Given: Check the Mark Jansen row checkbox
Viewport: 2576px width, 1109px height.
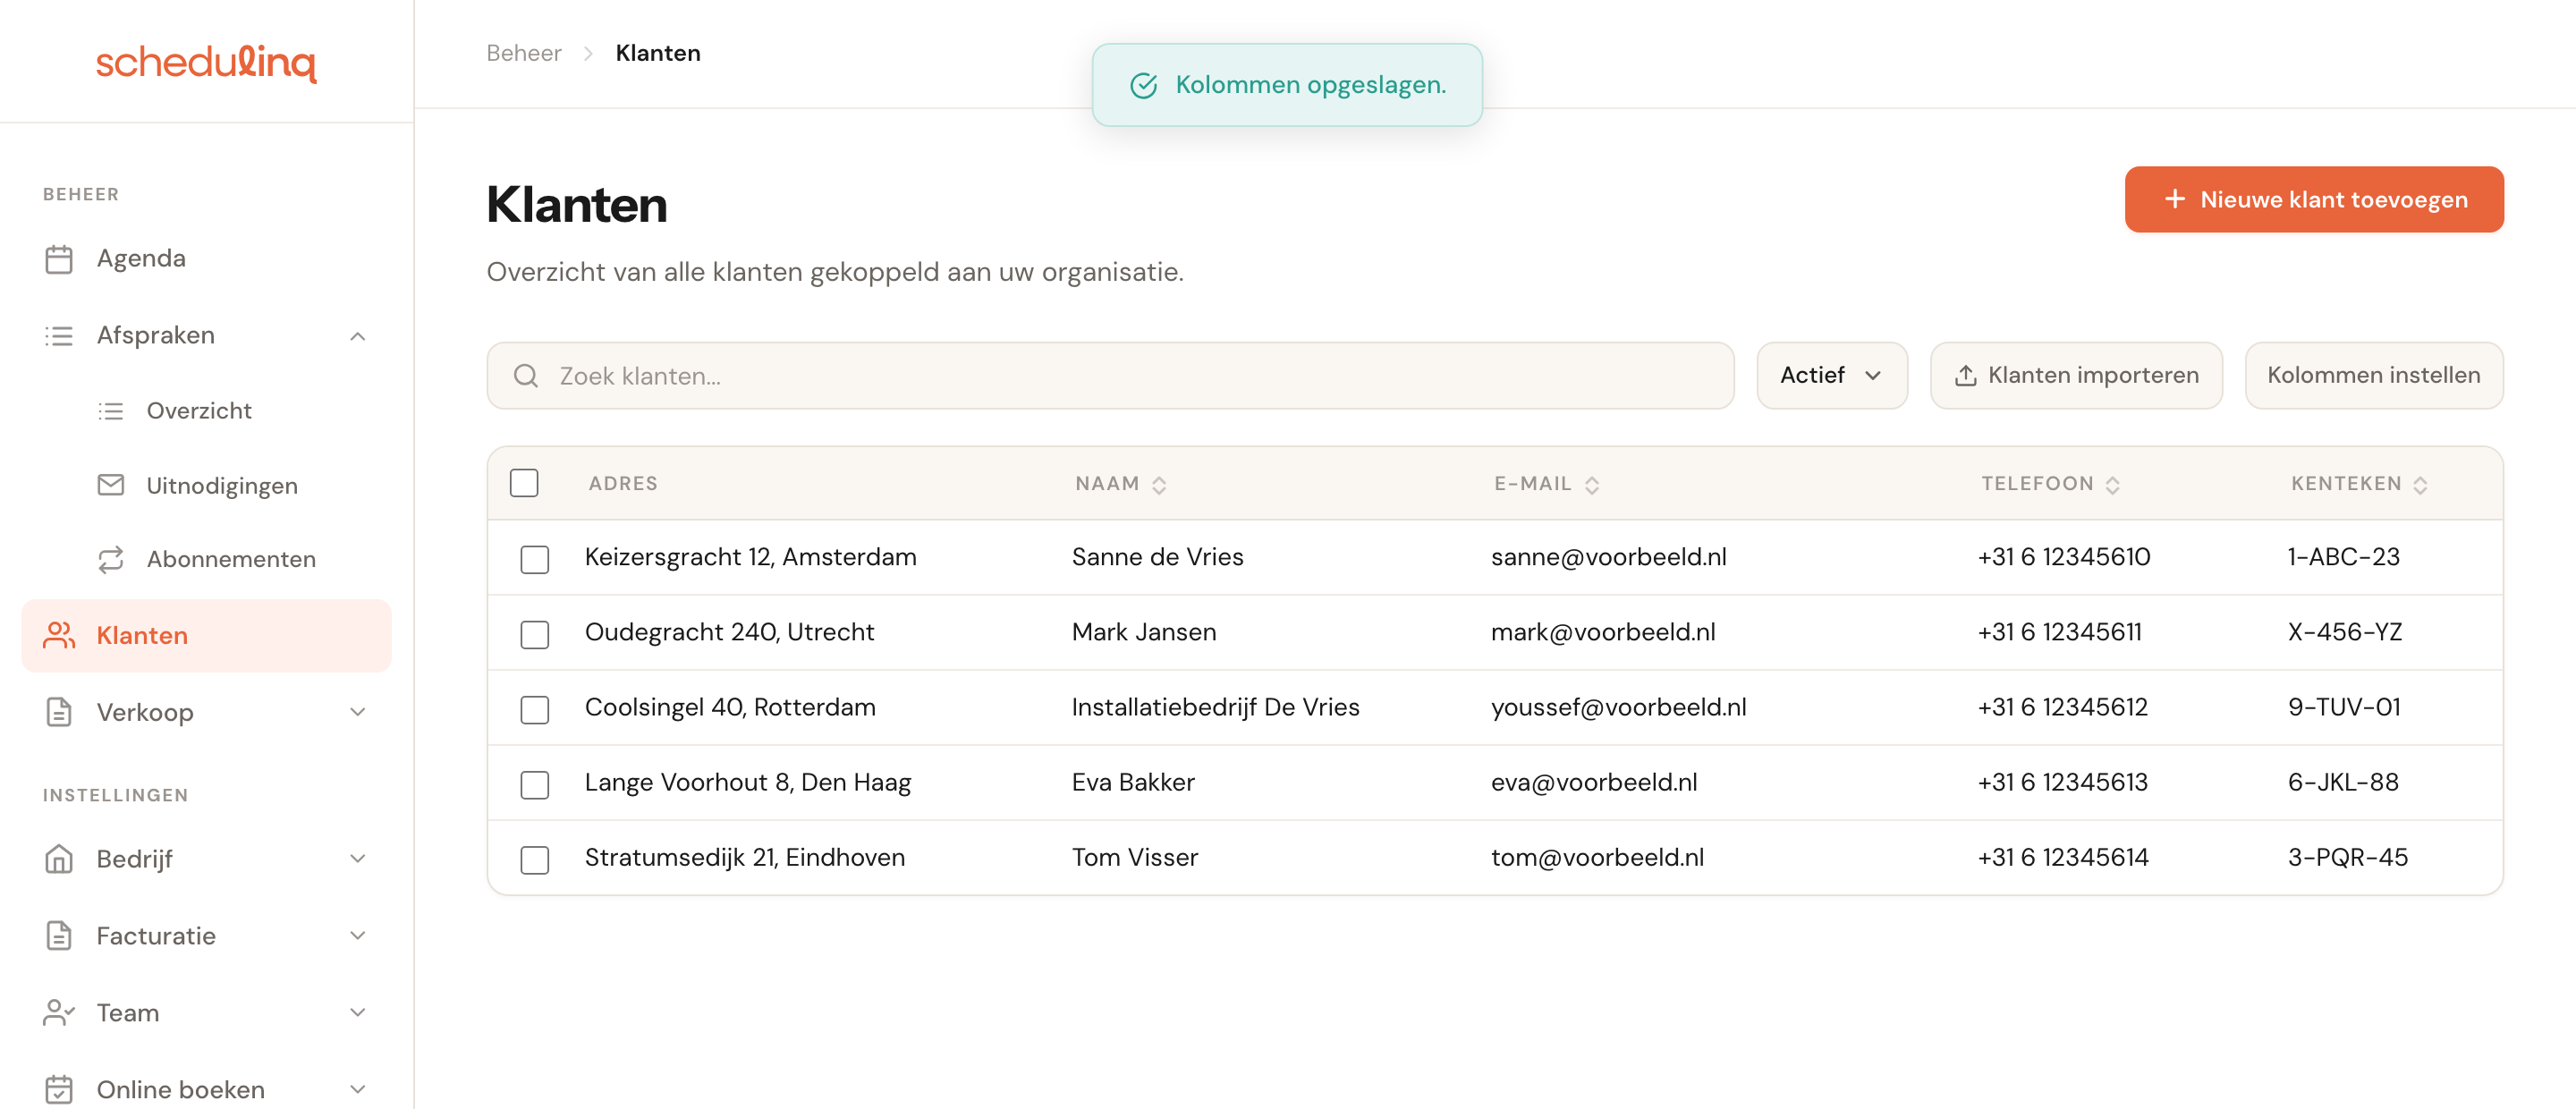Looking at the screenshot, I should (x=535, y=634).
